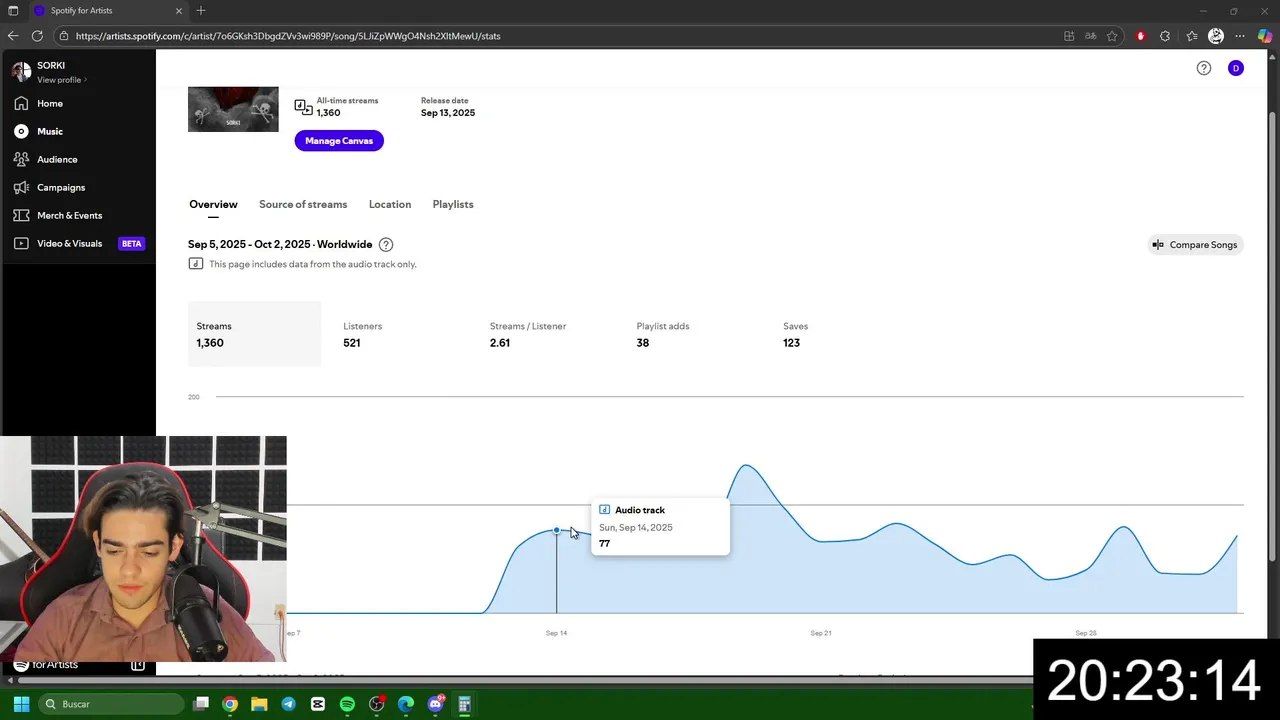Click the Buscar taskbar search box
The height and width of the screenshot is (720, 1280).
(x=112, y=704)
